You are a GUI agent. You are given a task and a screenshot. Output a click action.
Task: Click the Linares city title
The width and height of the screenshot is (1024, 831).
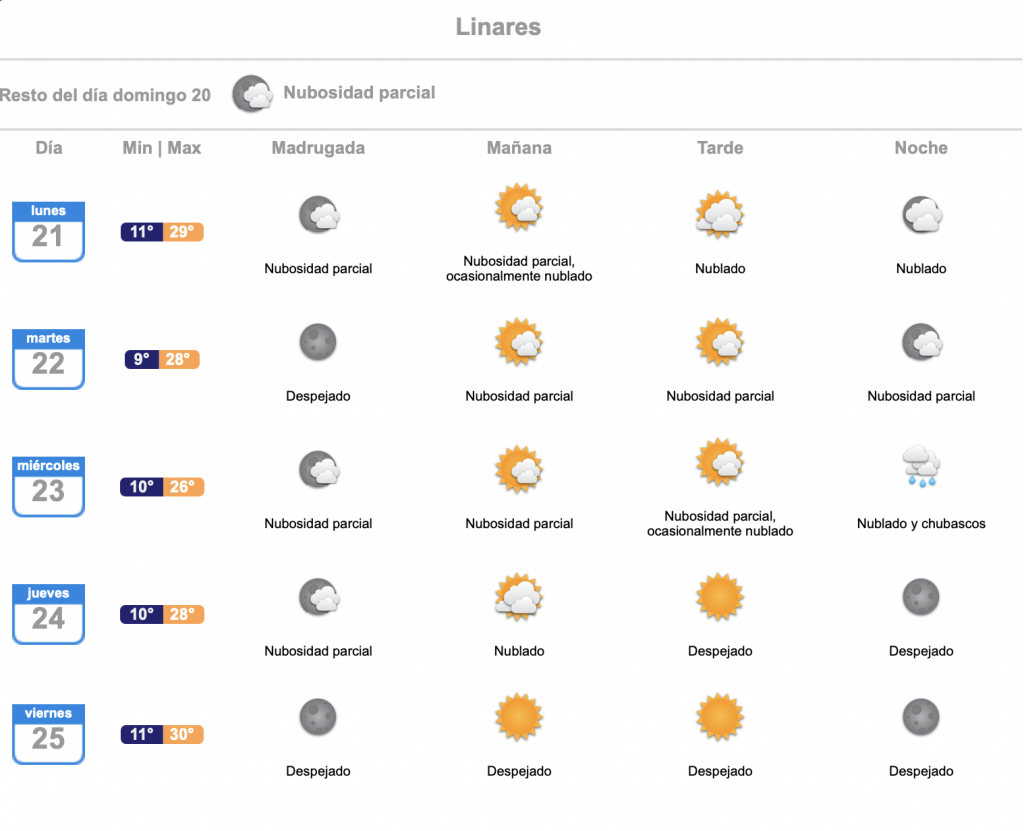point(498,27)
